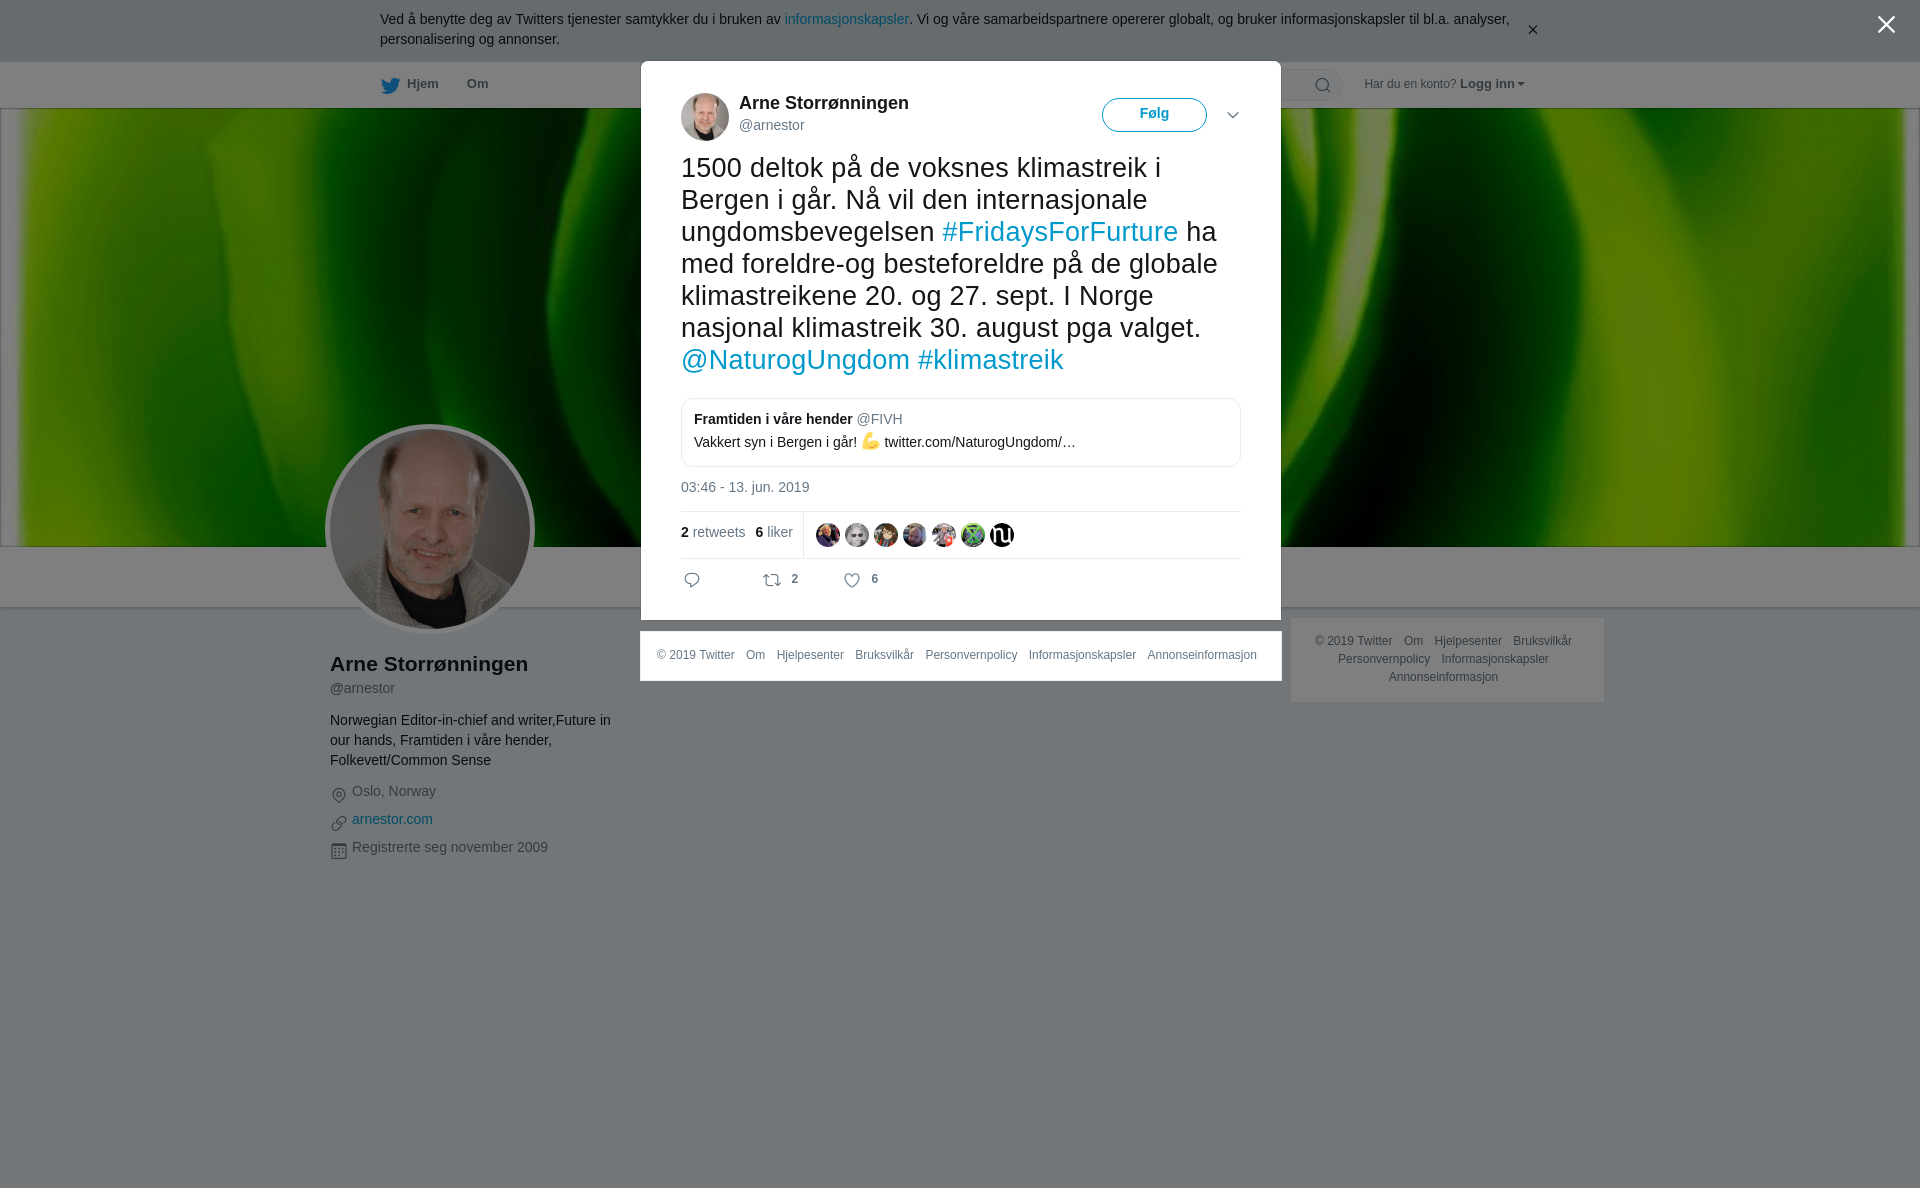Dismiss the cookie notice with small X

pyautogui.click(x=1532, y=30)
